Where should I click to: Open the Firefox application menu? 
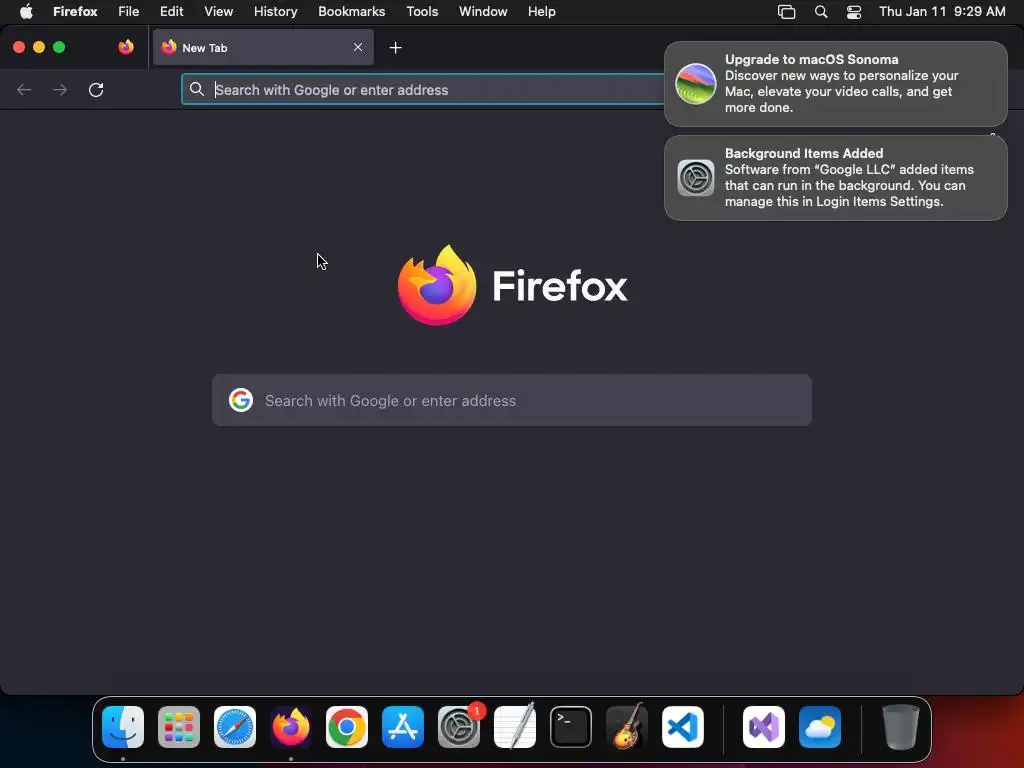pyautogui.click(x=75, y=11)
